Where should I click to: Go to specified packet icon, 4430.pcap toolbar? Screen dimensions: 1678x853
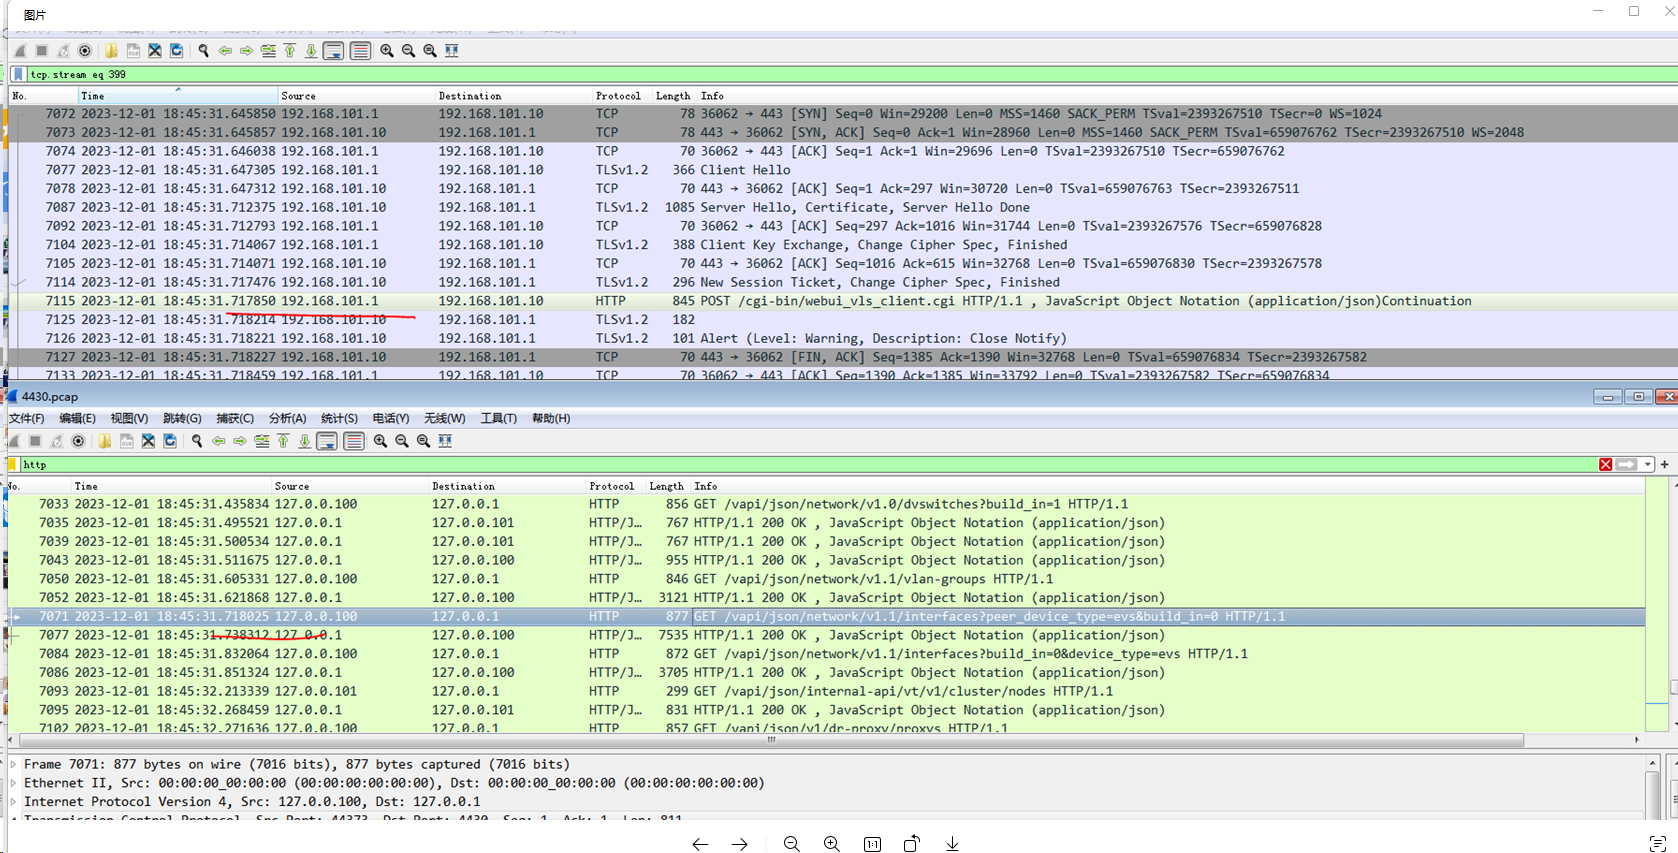click(x=262, y=441)
